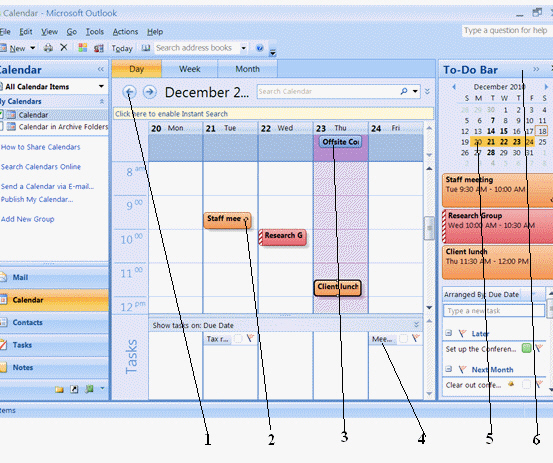
Task: Select the red Research G appointment
Action: (x=282, y=237)
